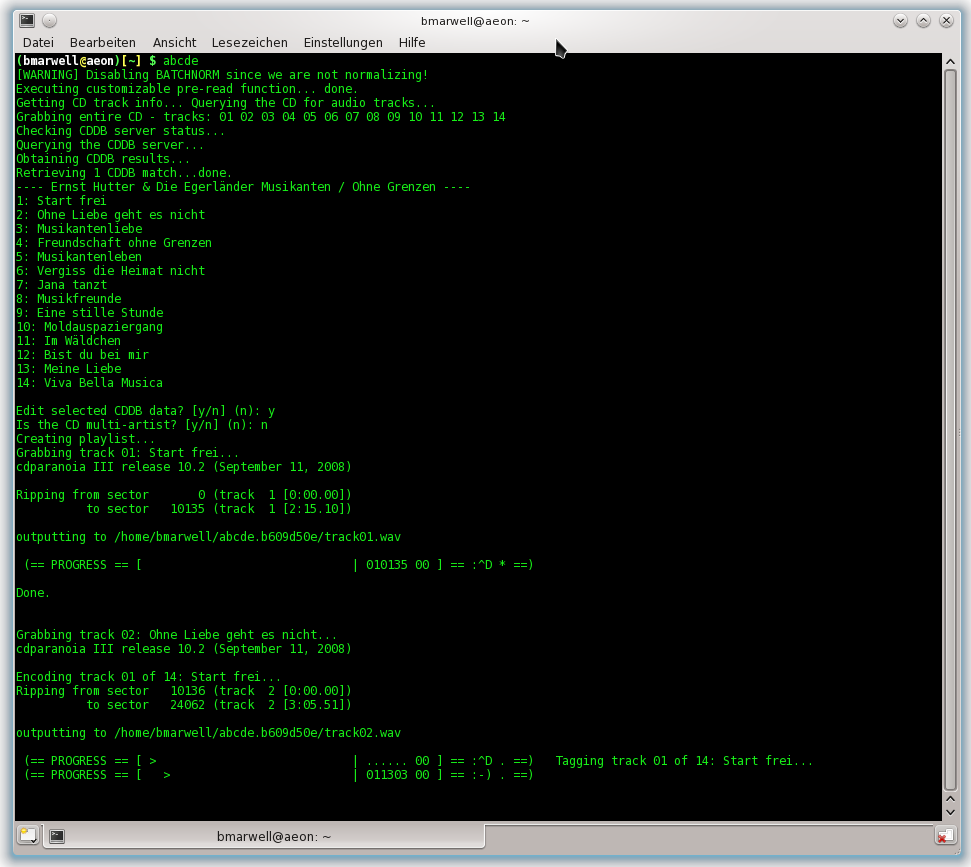Open the Datei menu
The image size is (971, 867).
click(x=38, y=43)
